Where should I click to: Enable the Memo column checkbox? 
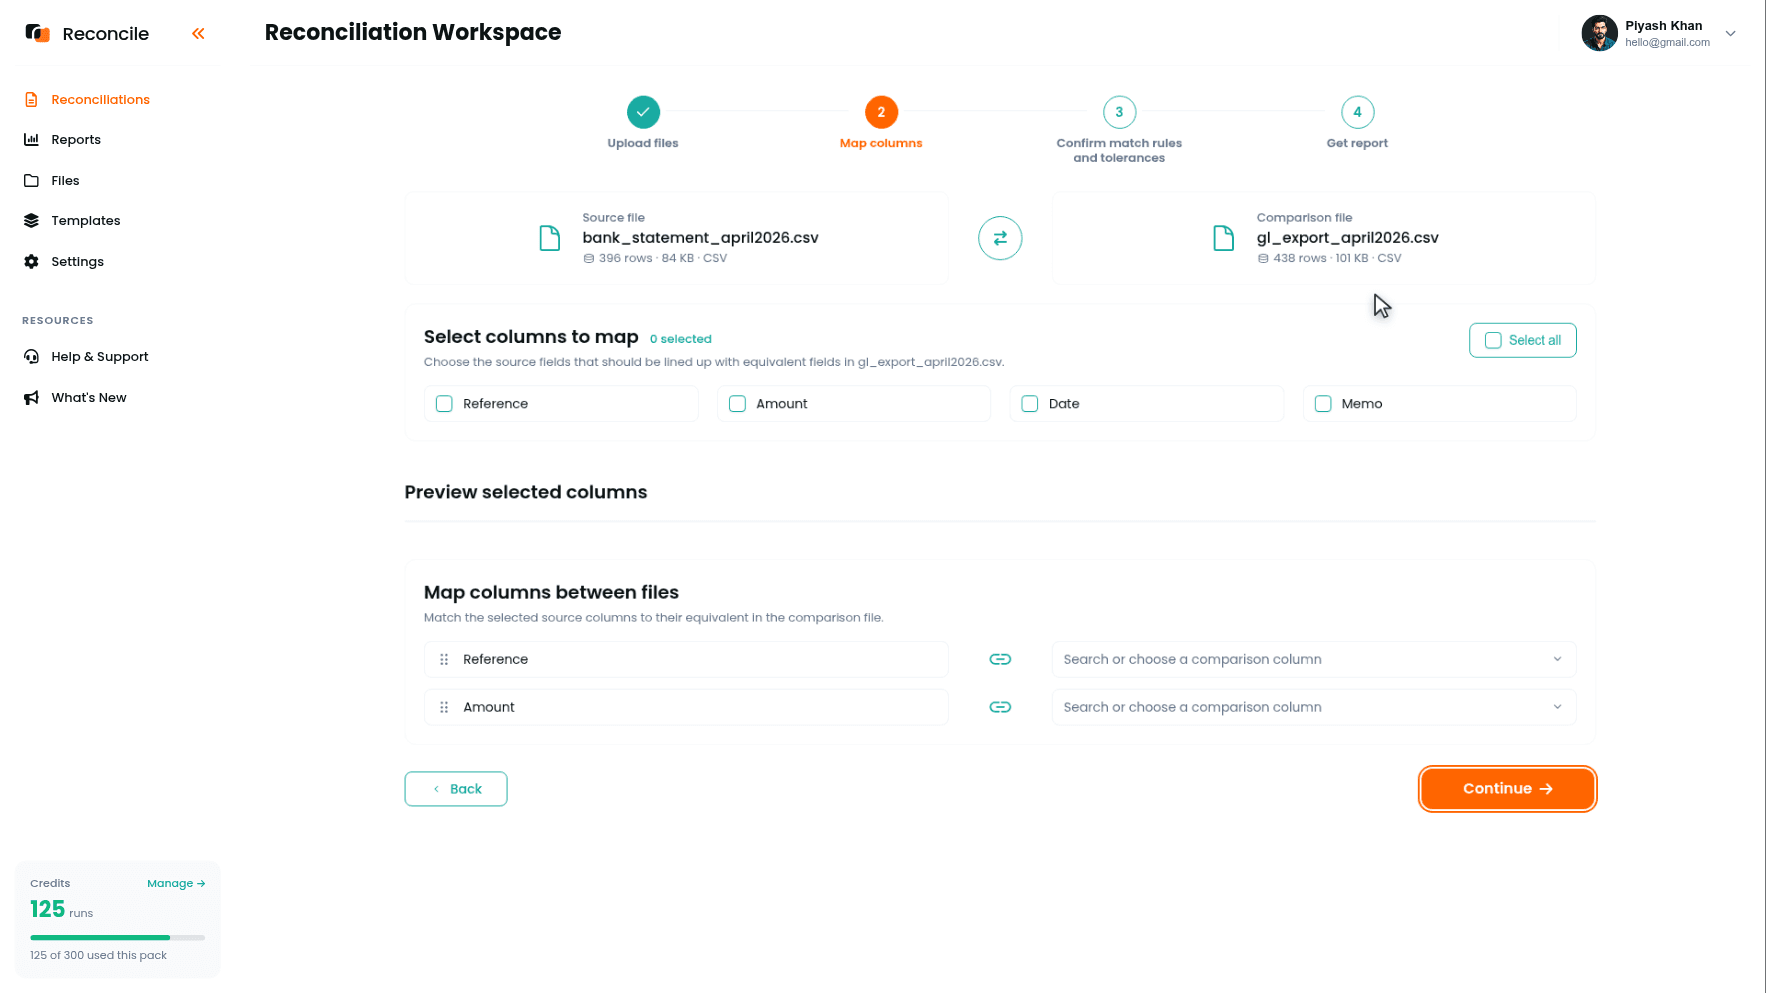click(1323, 404)
